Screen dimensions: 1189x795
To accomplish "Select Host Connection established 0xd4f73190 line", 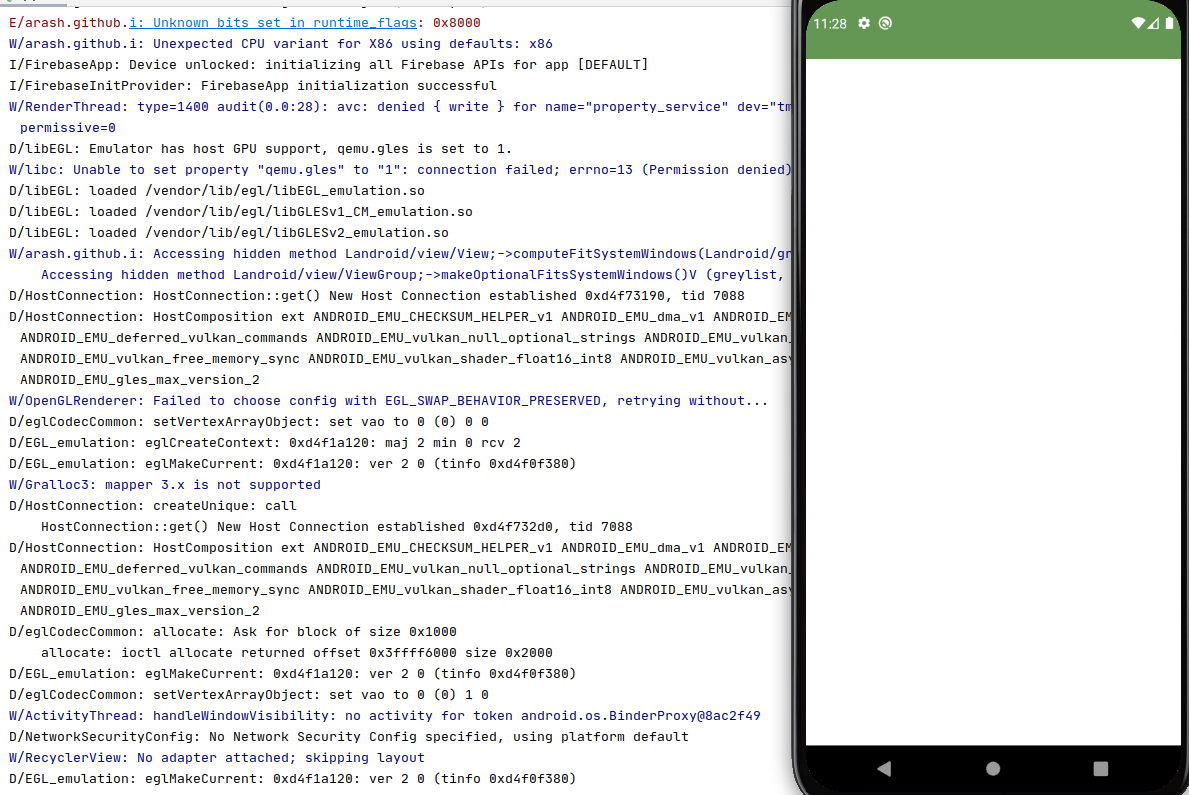I will [x=377, y=296].
